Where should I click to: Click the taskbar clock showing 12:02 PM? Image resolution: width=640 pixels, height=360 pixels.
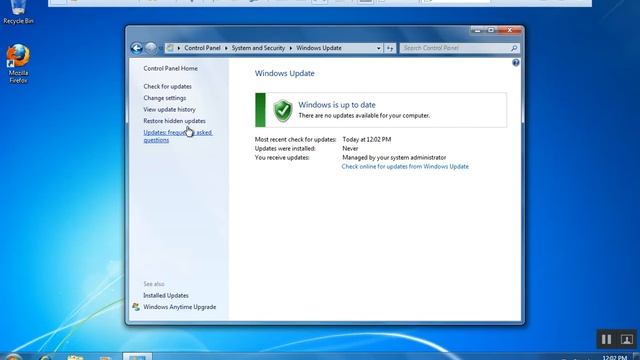pos(614,357)
